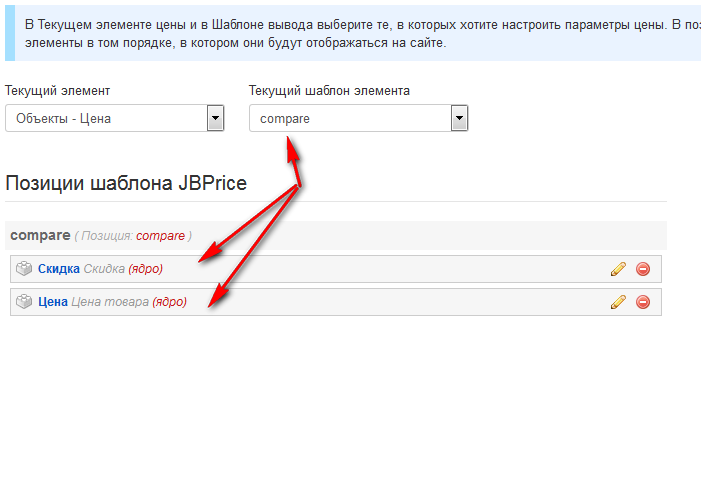Remove the Цена element via red icon
The width and height of the screenshot is (701, 503).
(x=643, y=302)
